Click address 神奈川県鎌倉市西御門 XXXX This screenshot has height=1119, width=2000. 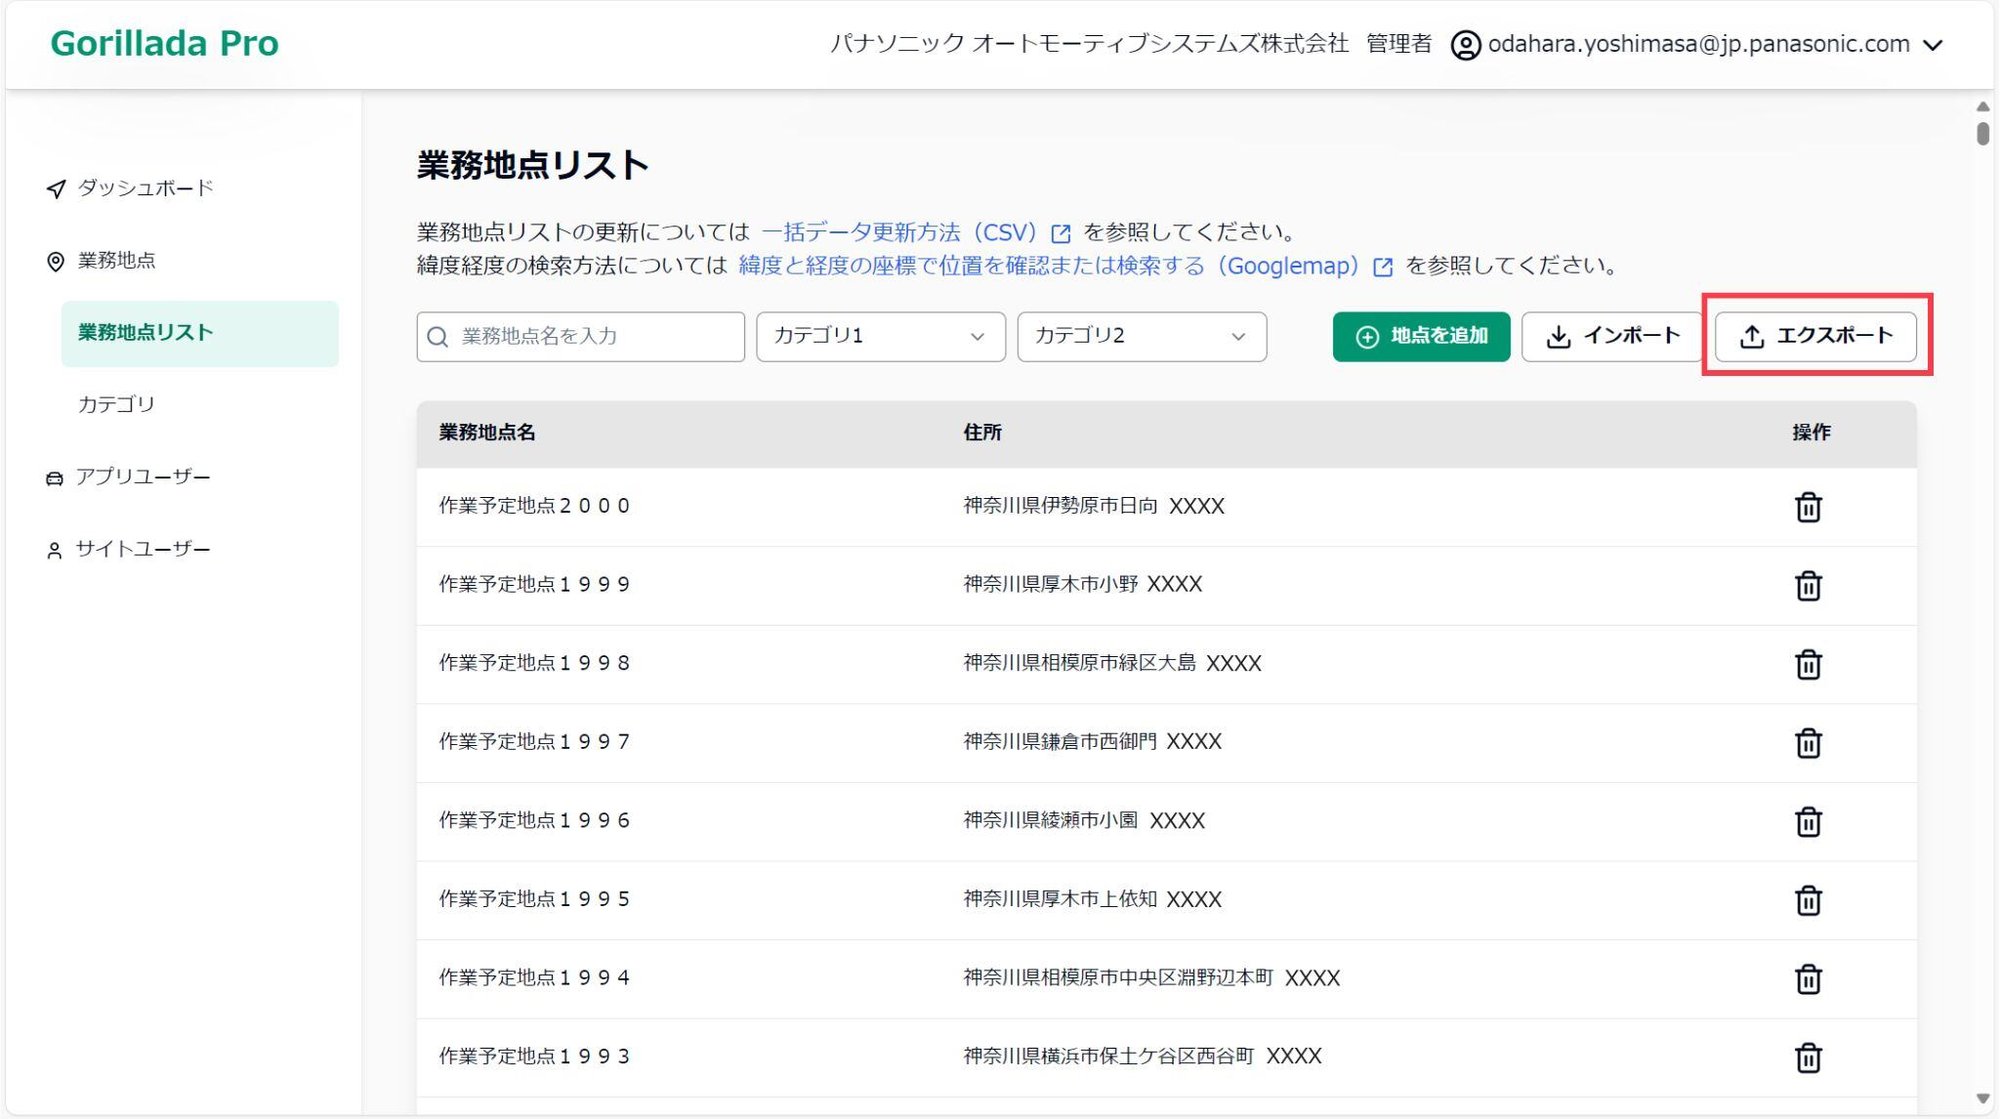(x=1093, y=742)
